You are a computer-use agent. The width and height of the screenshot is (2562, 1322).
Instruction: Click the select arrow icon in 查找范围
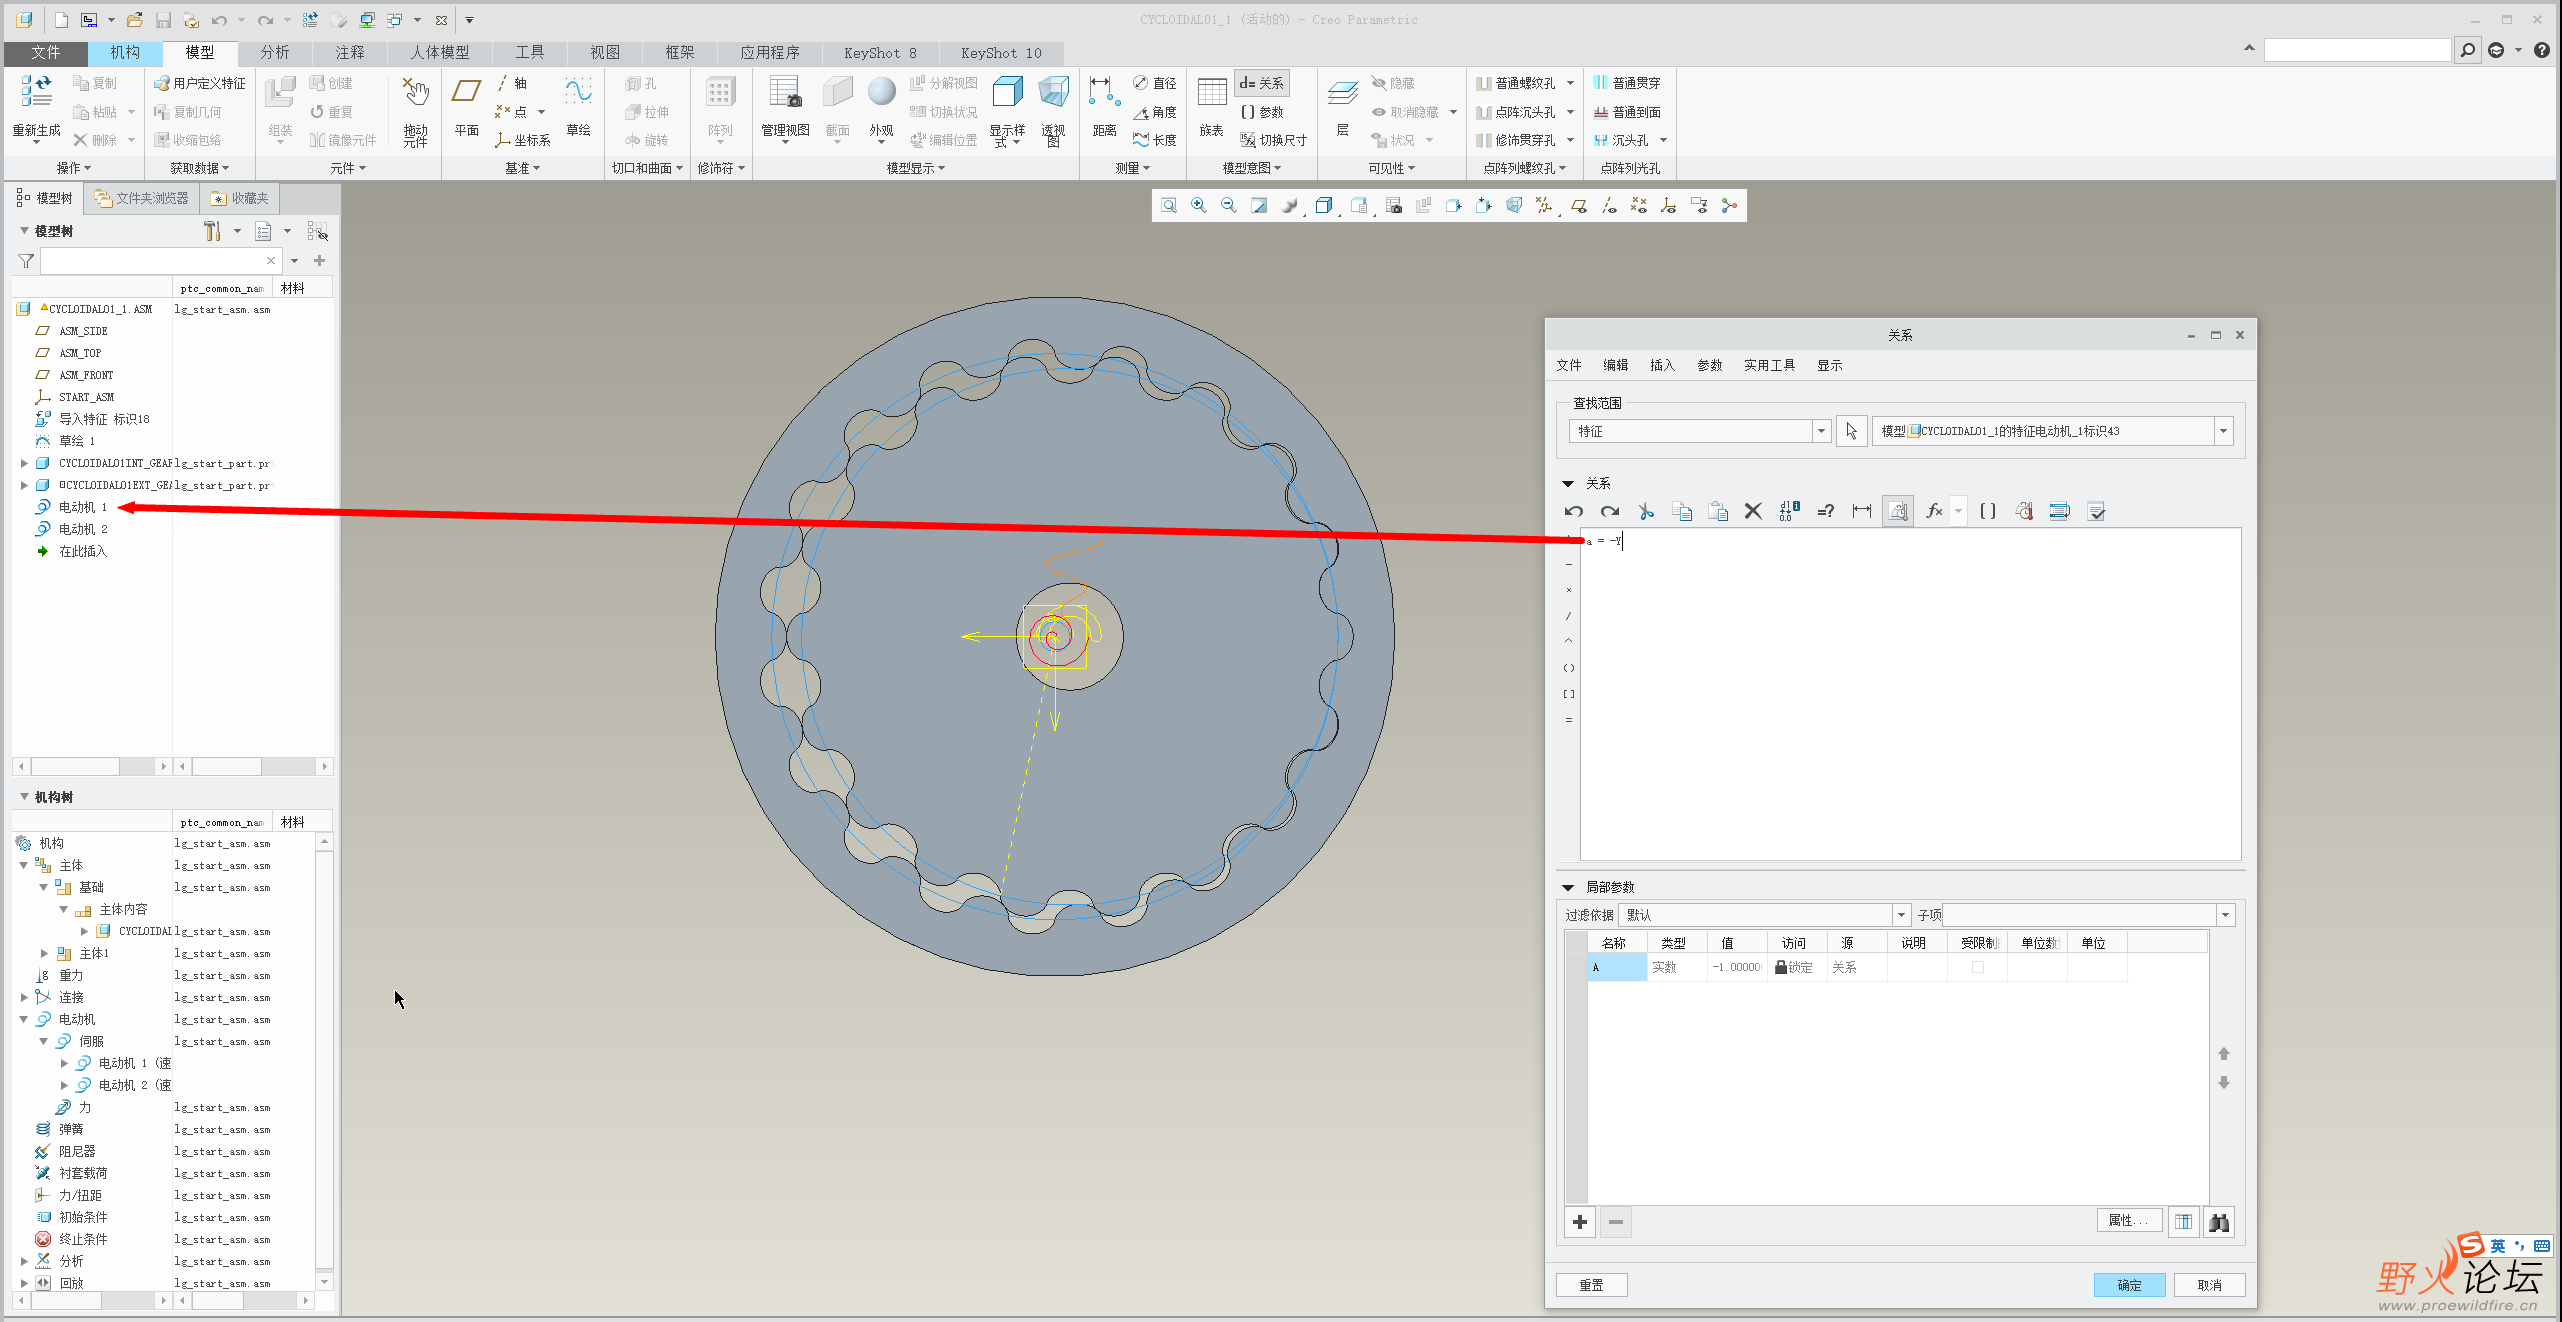click(x=1851, y=431)
